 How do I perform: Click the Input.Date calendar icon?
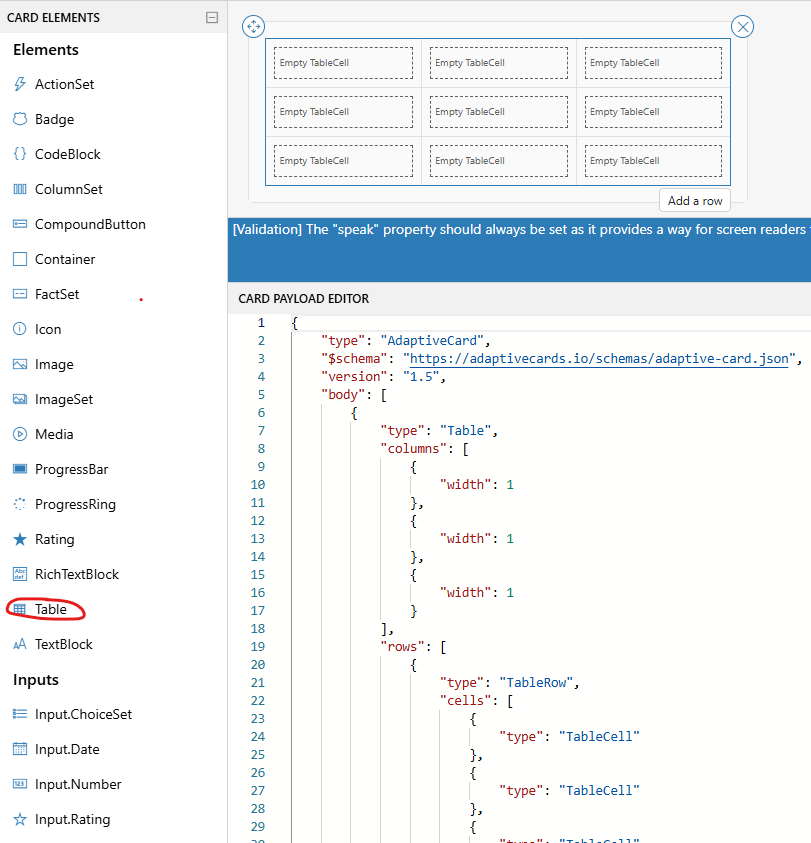pyautogui.click(x=20, y=749)
